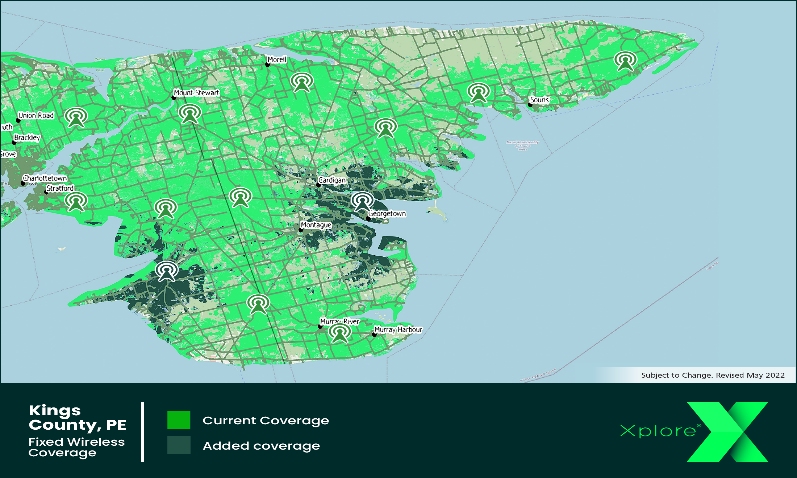Click the Added coverage dark swatch

(179, 445)
